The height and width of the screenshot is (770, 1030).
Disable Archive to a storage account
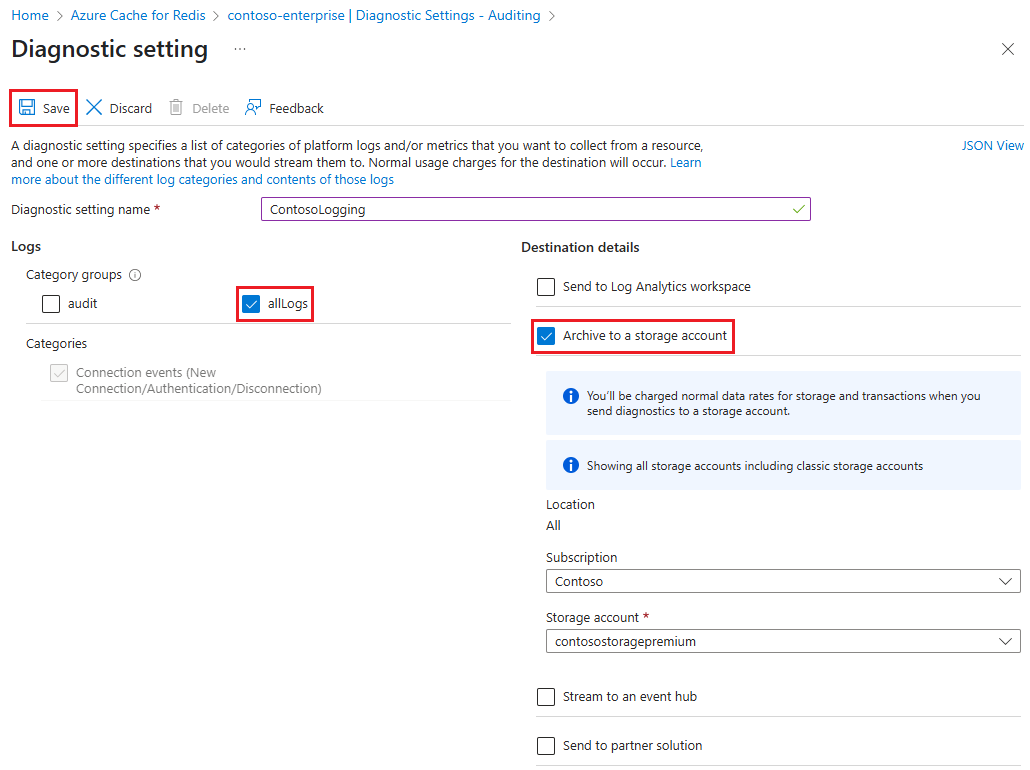click(x=546, y=336)
